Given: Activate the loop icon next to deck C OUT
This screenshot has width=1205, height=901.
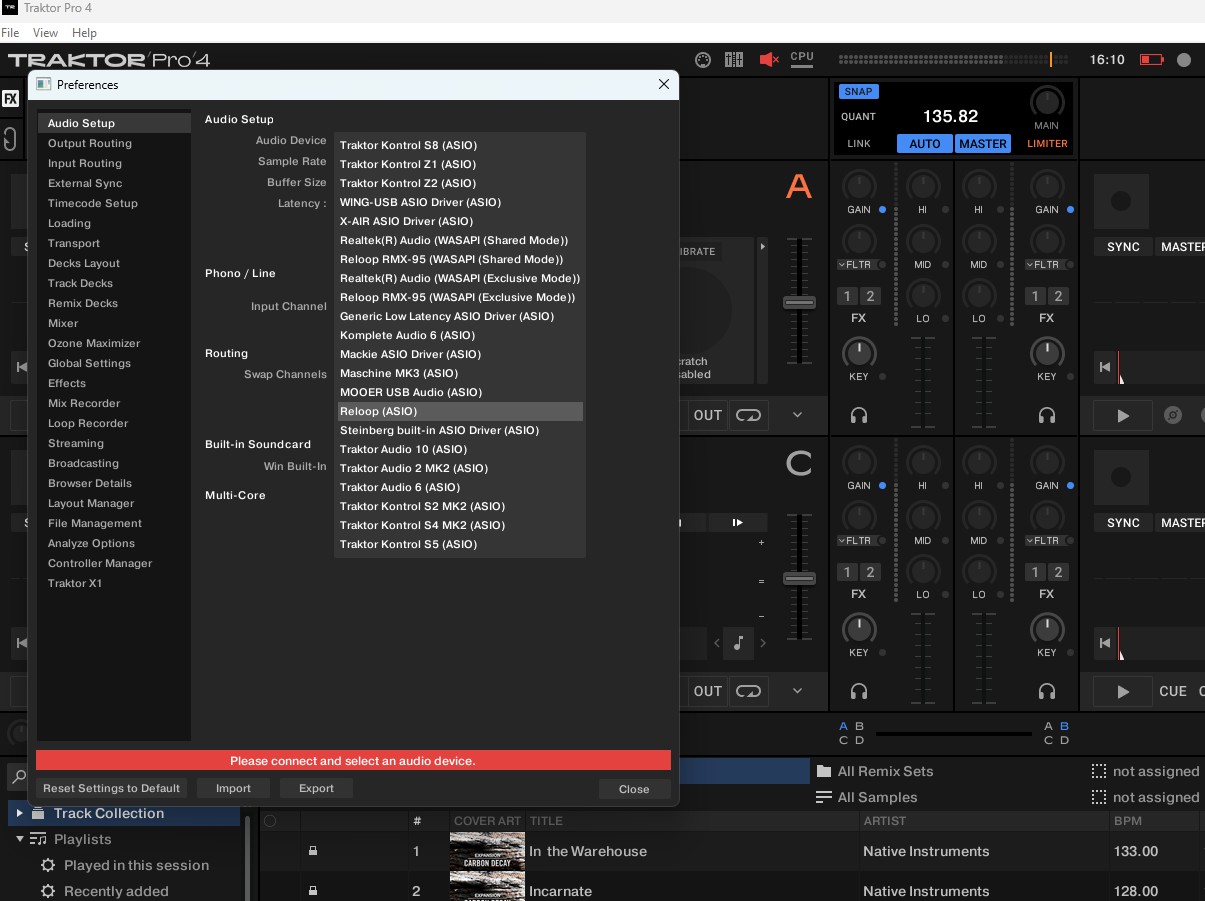Looking at the screenshot, I should click(x=748, y=690).
